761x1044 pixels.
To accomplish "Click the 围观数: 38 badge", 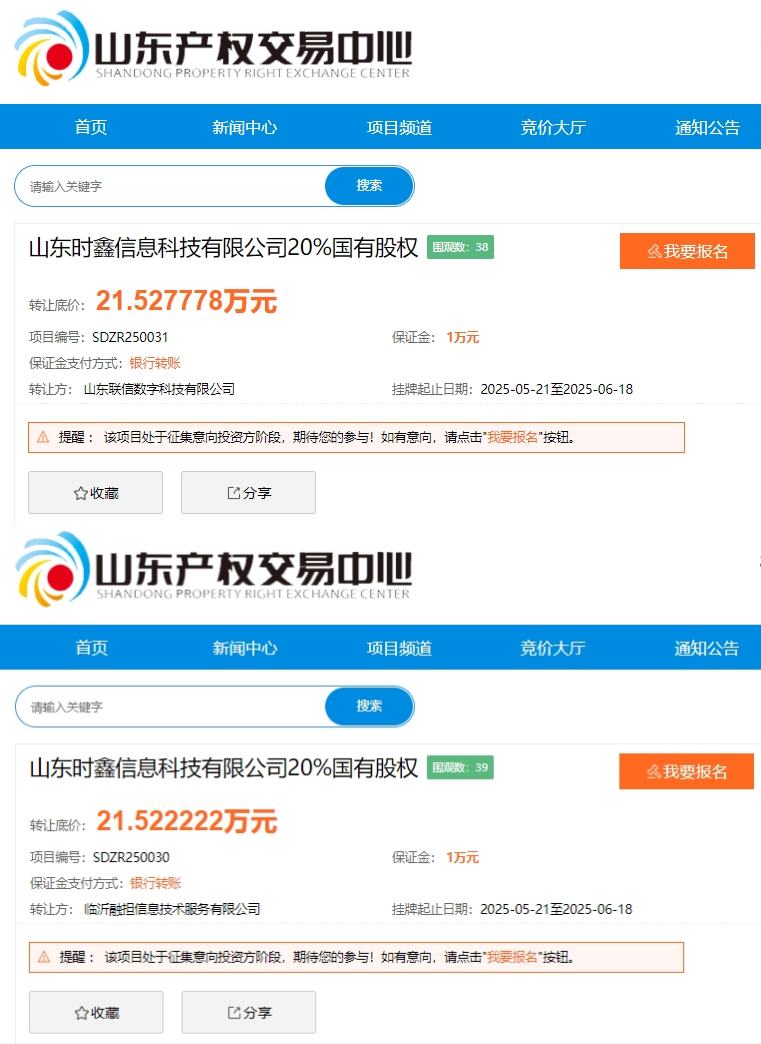I will tap(460, 247).
